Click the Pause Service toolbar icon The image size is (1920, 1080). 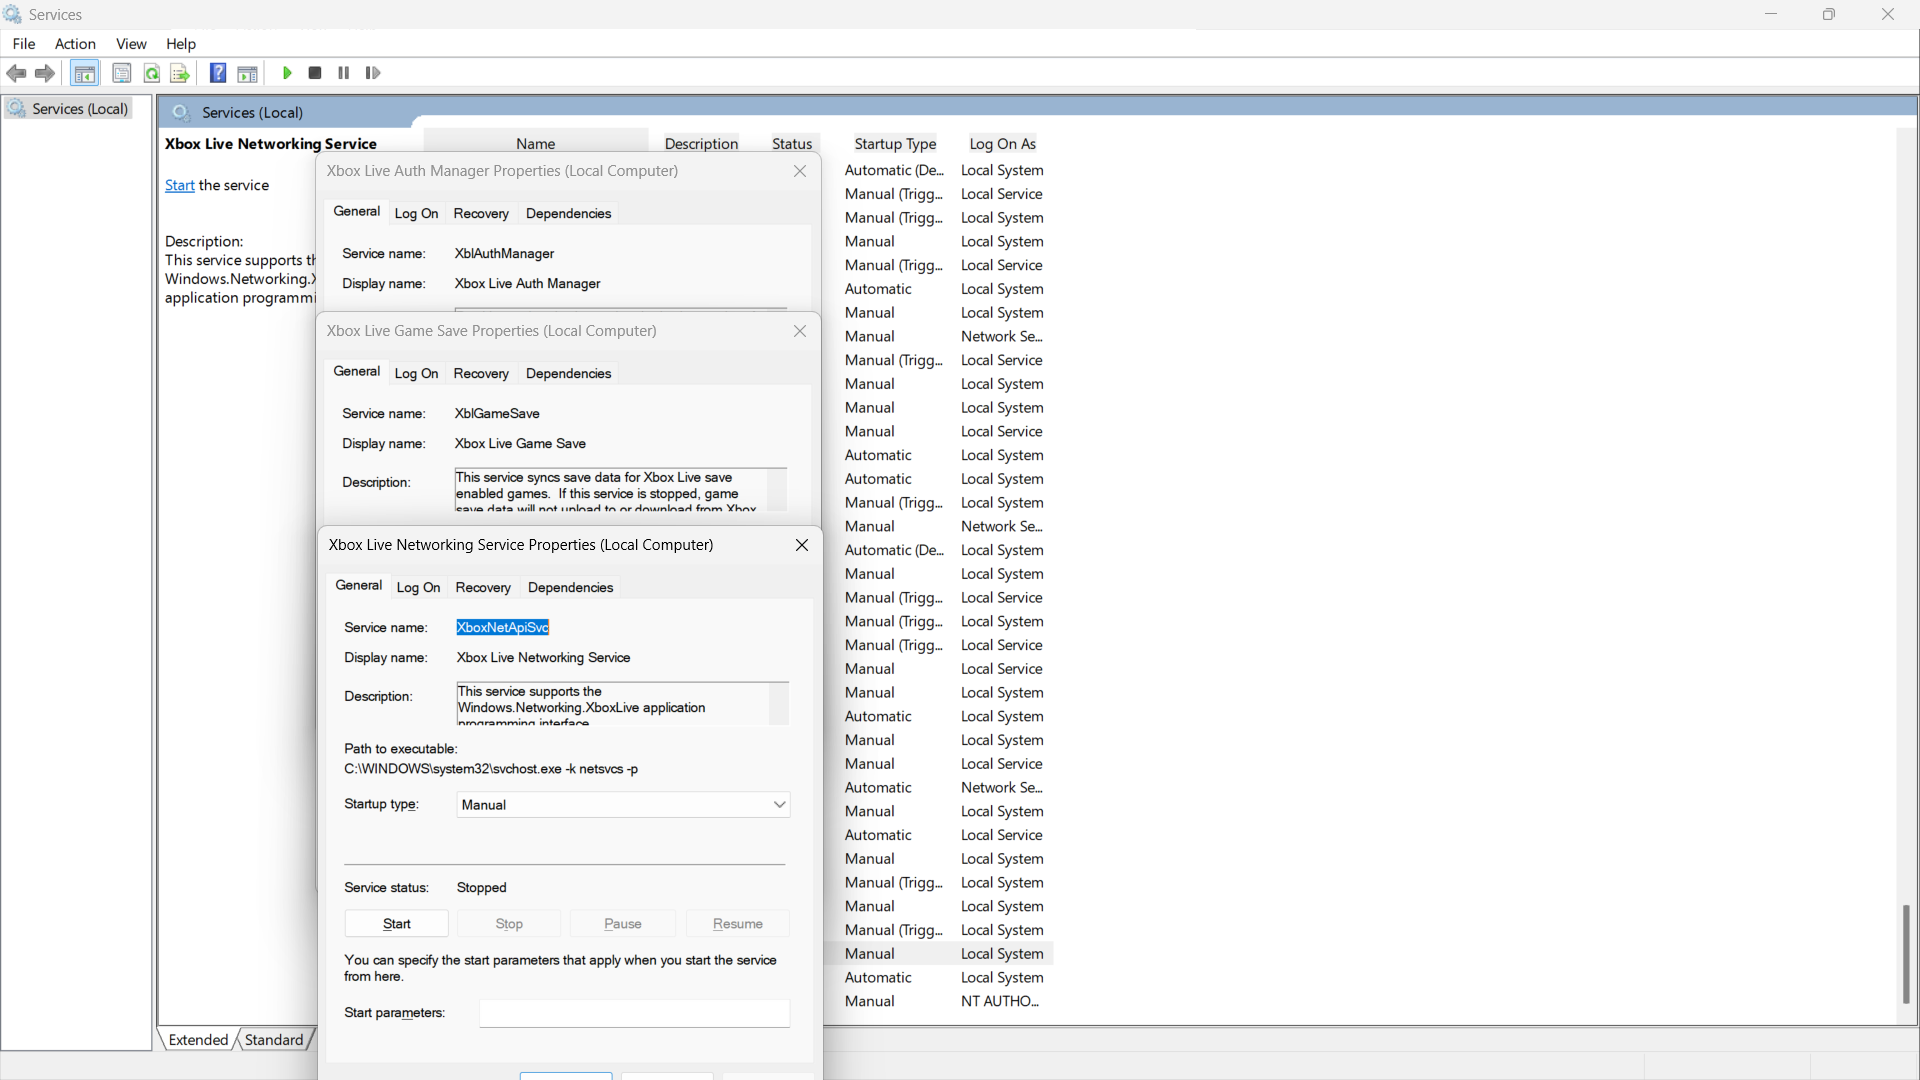(344, 73)
